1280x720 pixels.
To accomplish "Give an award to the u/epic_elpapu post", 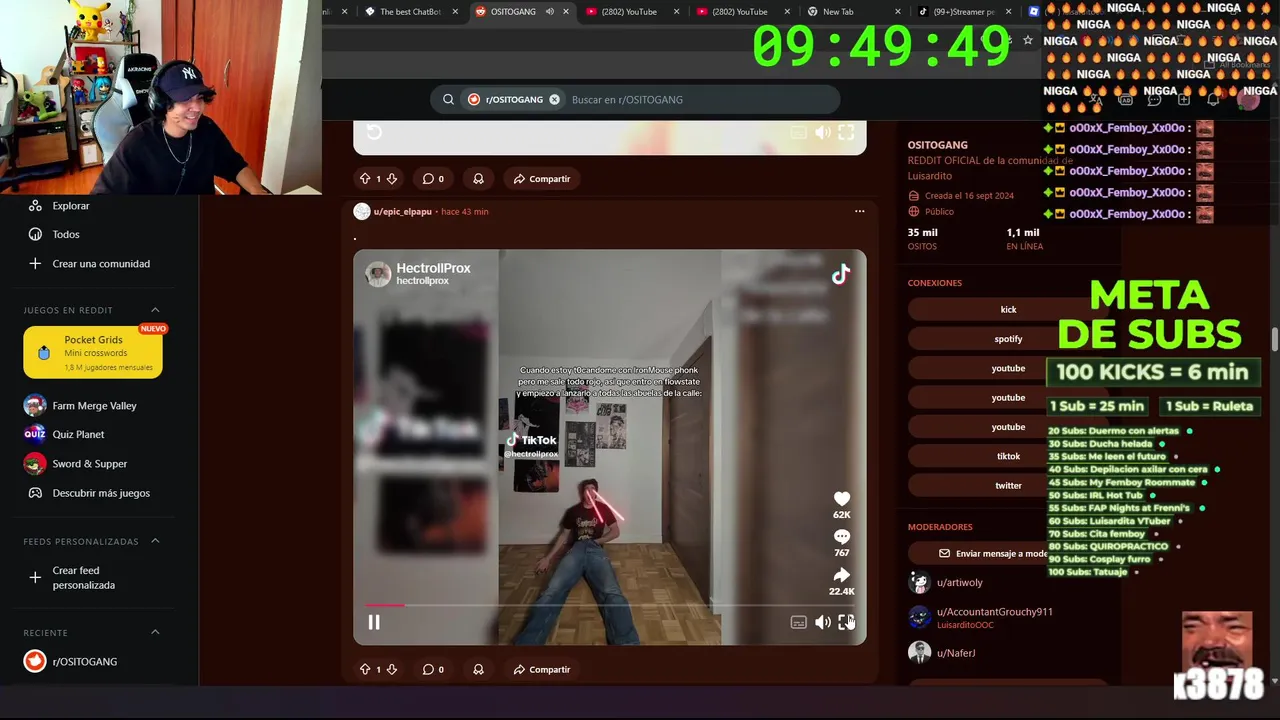I will (478, 670).
